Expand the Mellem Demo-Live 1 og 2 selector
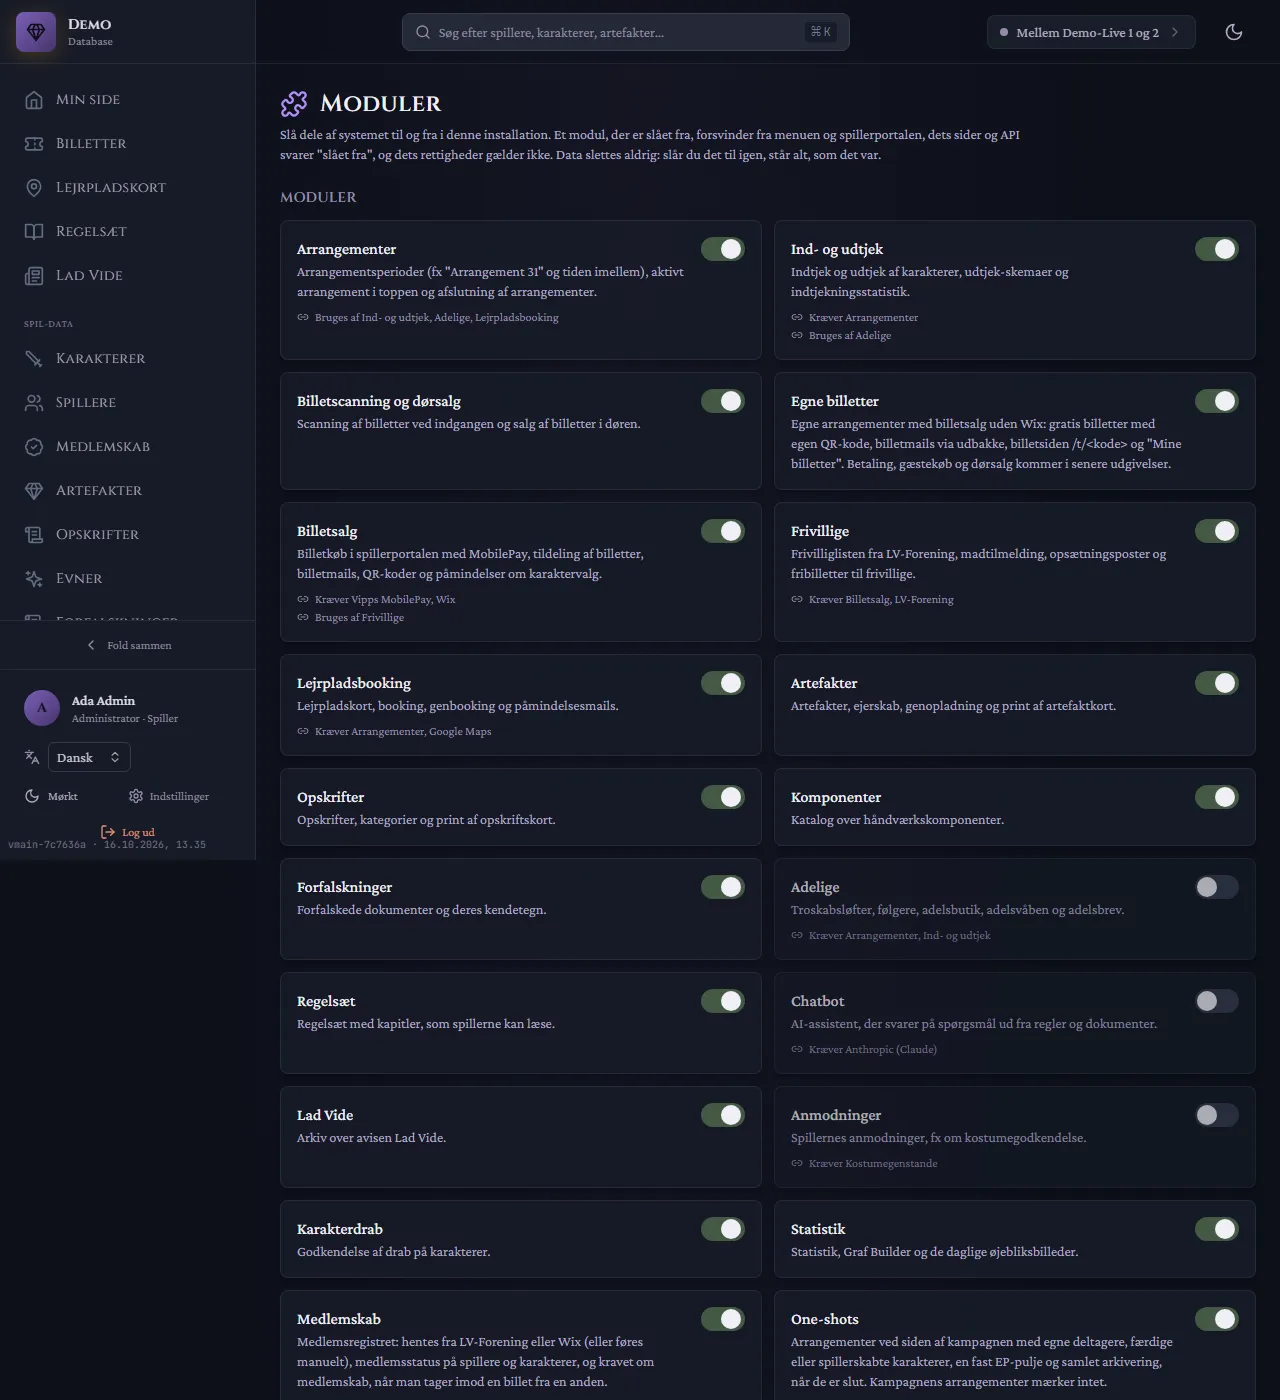This screenshot has height=1400, width=1280. 1091,32
